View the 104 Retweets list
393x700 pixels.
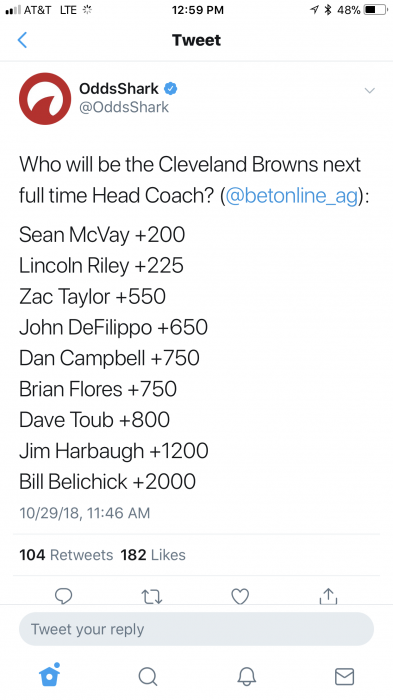click(x=66, y=555)
